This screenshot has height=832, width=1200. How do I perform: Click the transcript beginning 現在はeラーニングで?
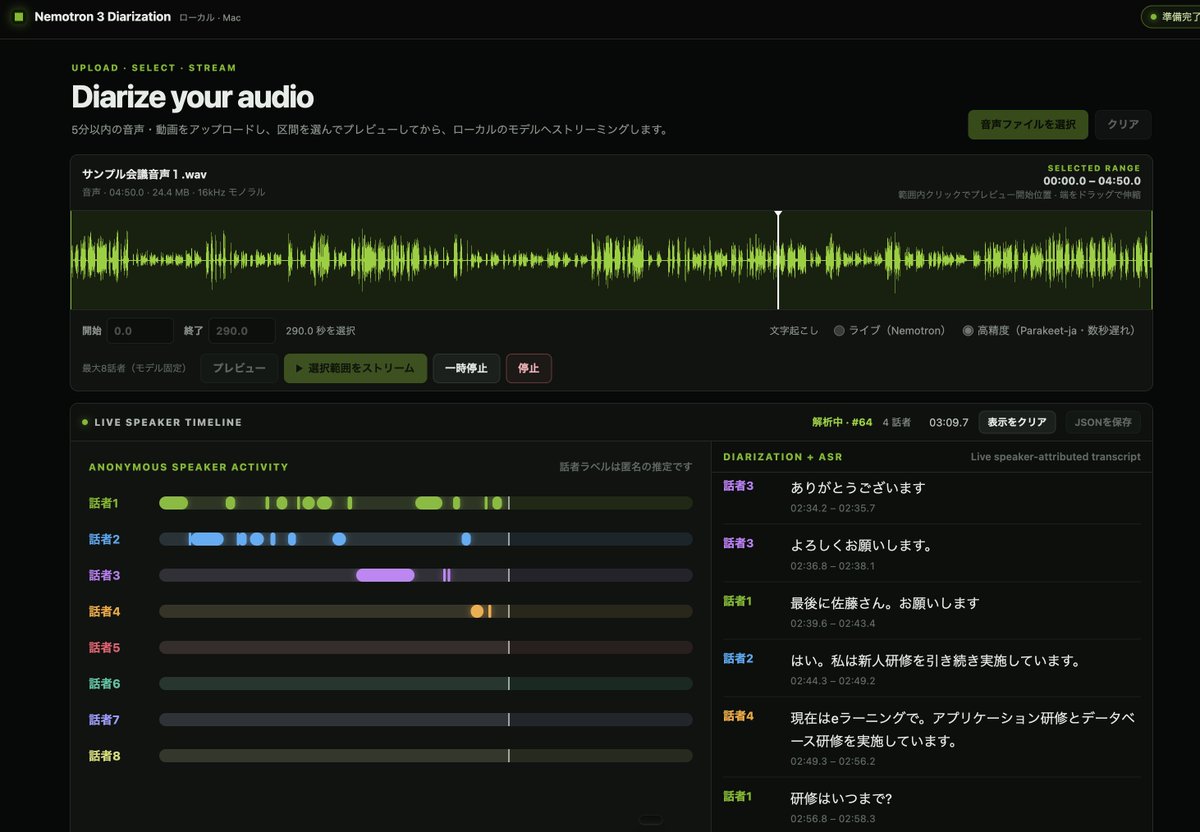(x=962, y=730)
